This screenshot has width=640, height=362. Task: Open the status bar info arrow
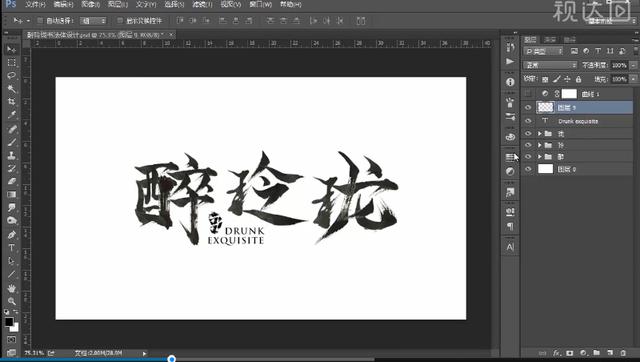coord(144,353)
